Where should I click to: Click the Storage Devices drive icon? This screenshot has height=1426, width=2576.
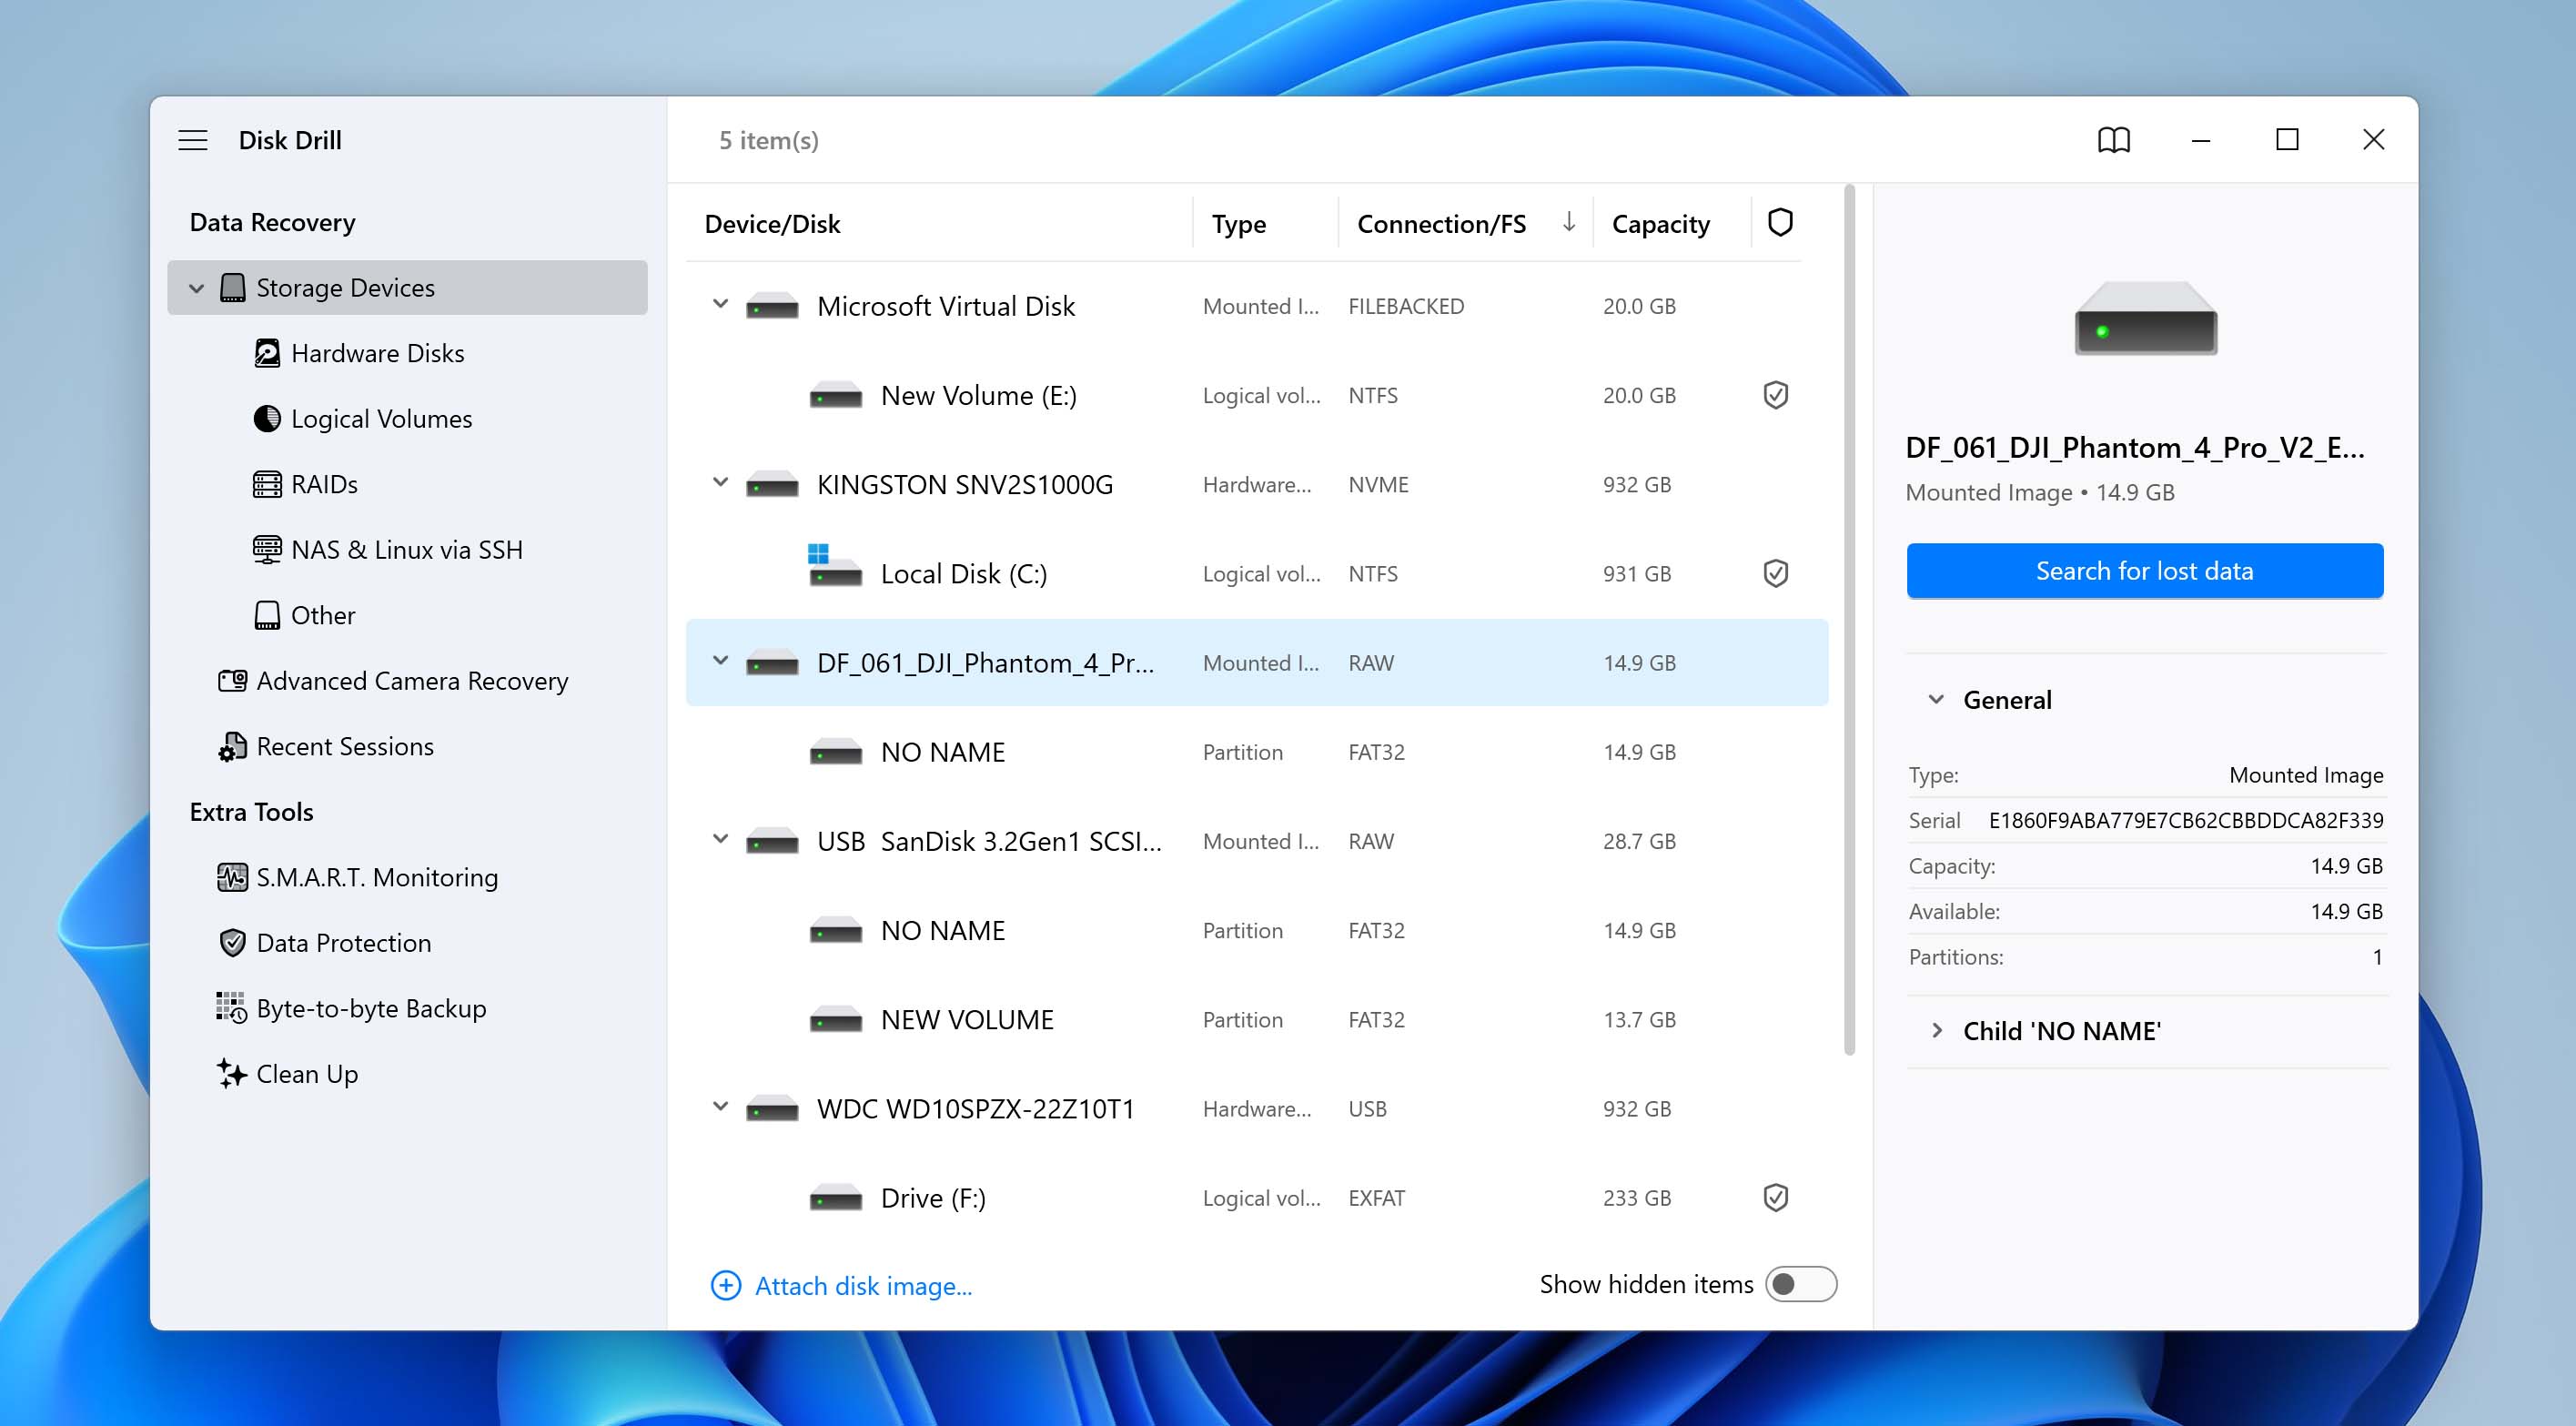232,288
